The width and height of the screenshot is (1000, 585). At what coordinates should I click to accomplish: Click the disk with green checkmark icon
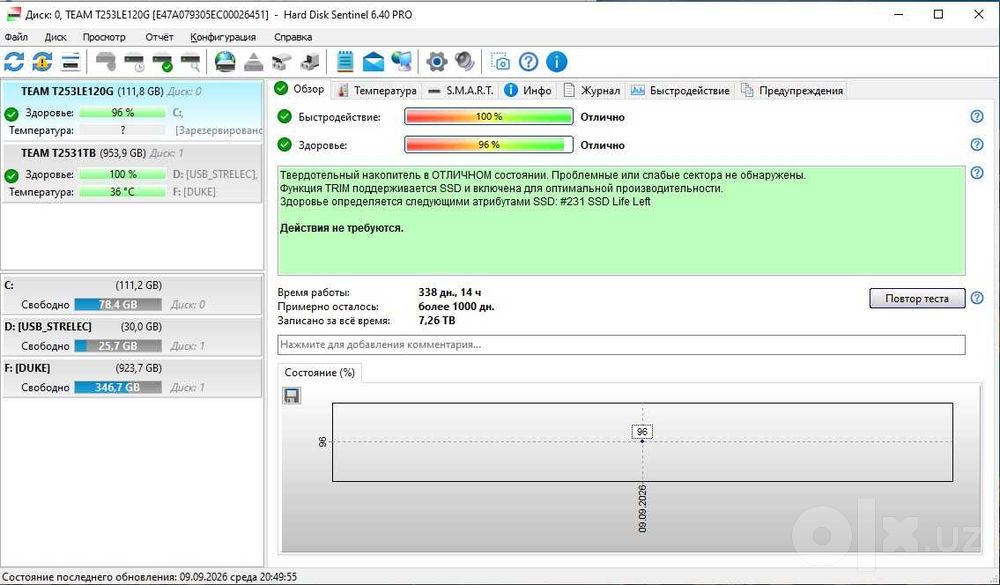tap(162, 62)
